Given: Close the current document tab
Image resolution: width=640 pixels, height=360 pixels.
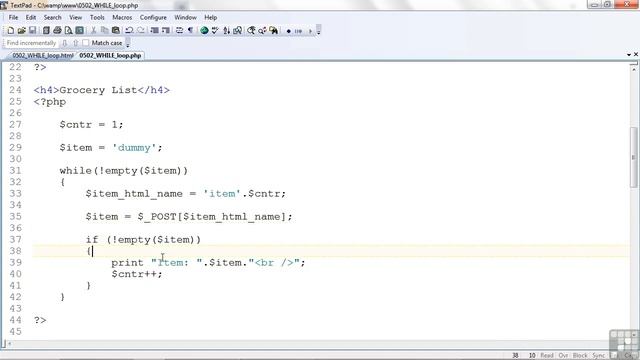Looking at the screenshot, I should coord(636,54).
